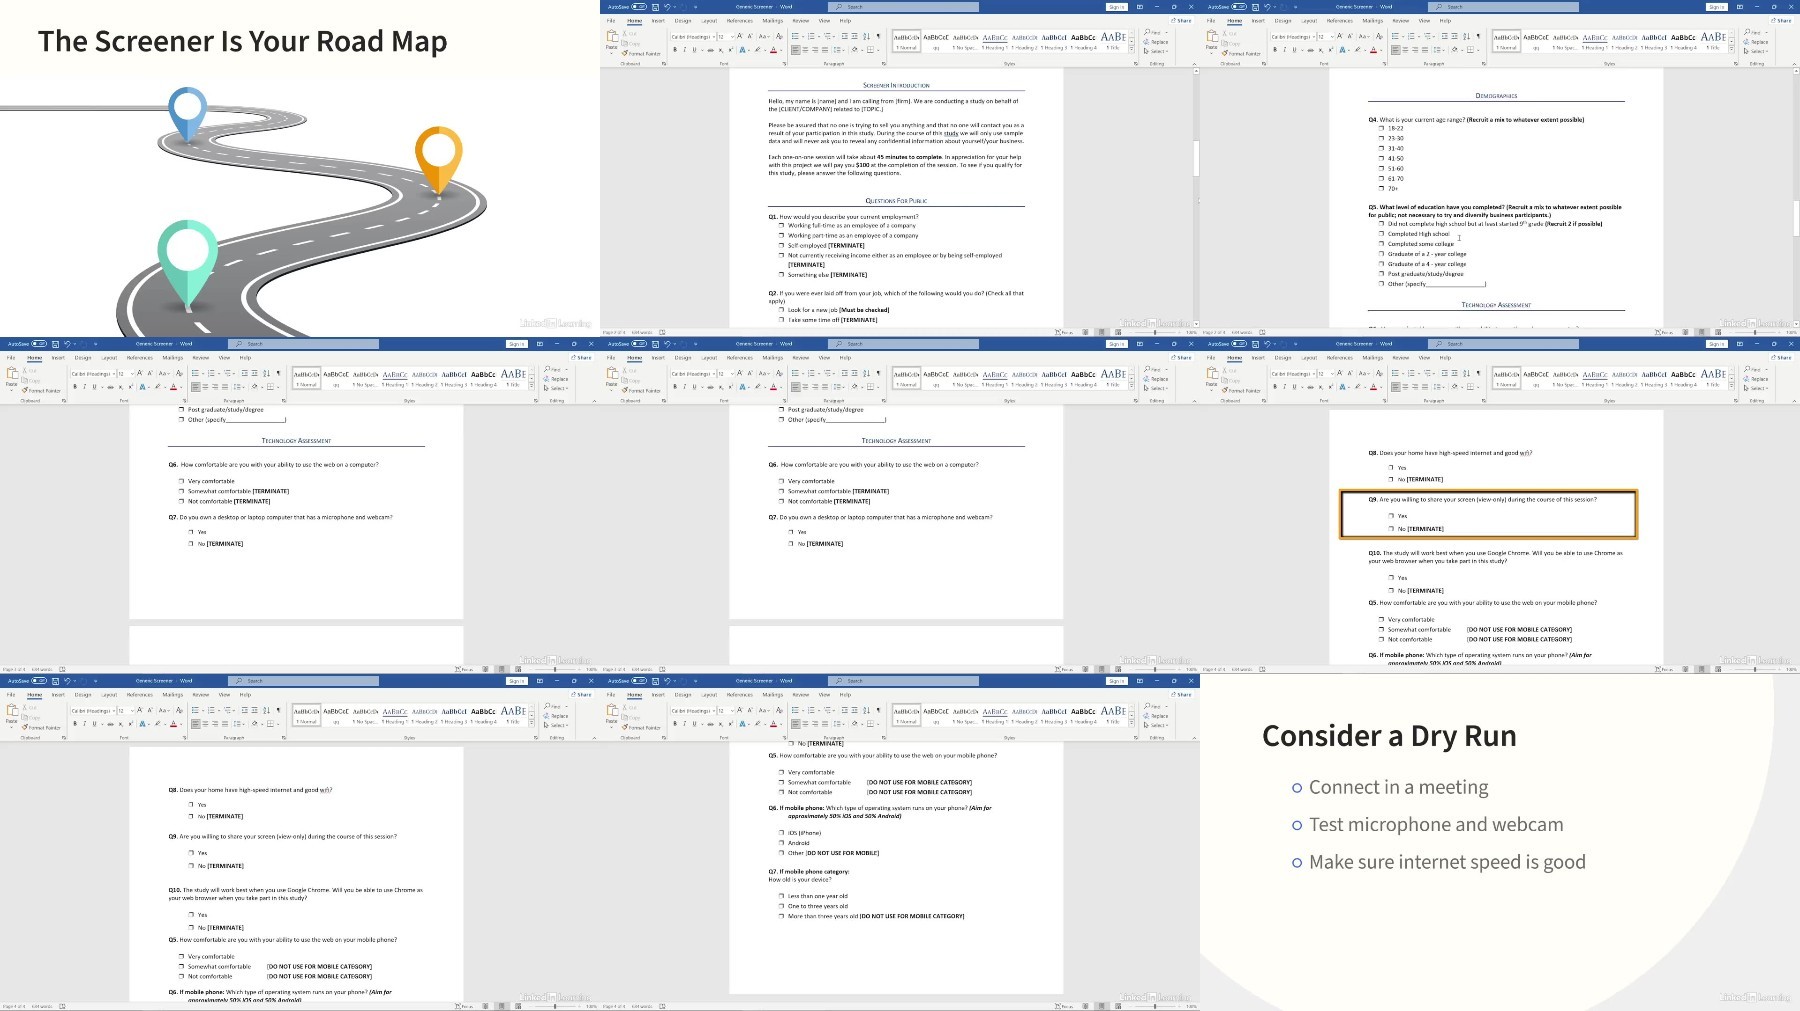The width and height of the screenshot is (1800, 1011).
Task: Click Paste clipboard icon in Screener Introduction window
Action: (x=612, y=36)
